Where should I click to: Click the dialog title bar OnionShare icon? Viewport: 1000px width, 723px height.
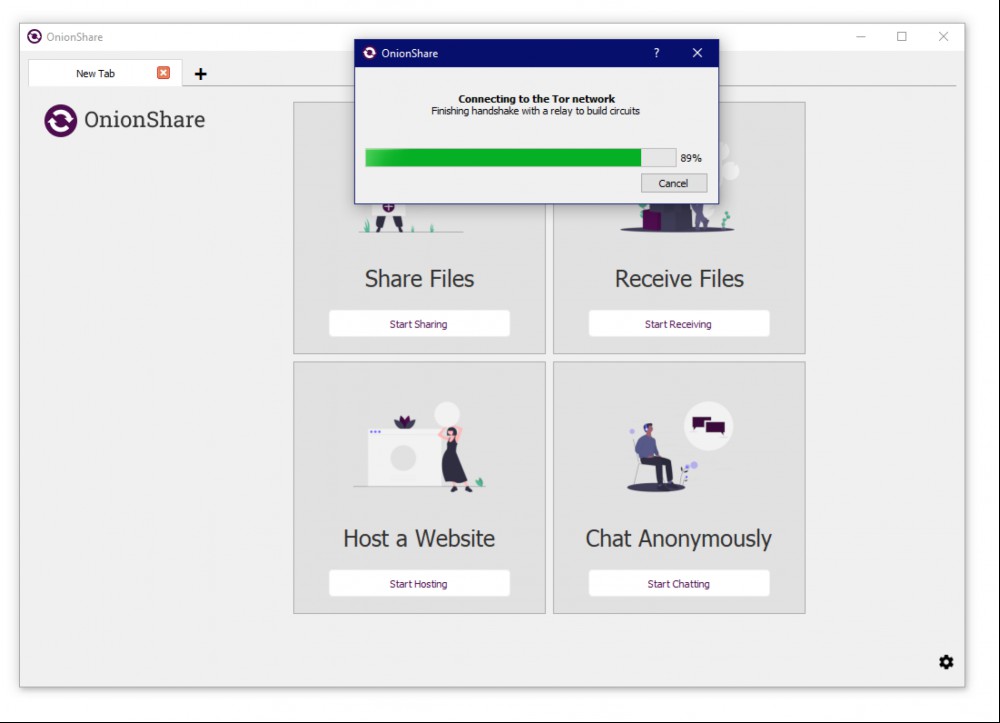pos(369,53)
